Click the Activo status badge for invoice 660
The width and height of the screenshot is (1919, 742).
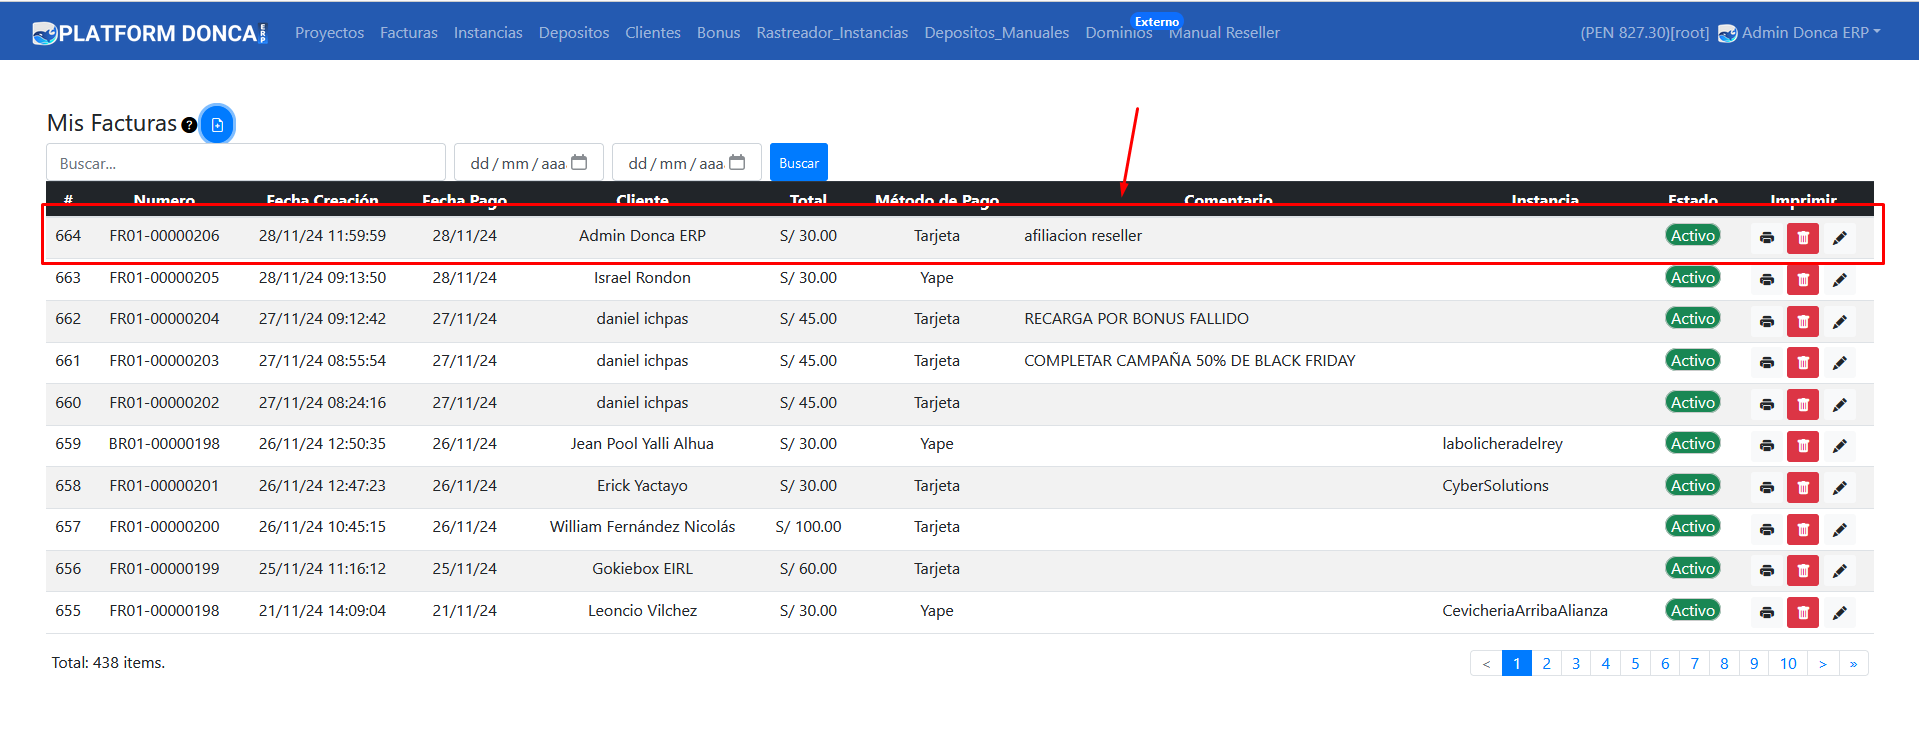point(1692,402)
